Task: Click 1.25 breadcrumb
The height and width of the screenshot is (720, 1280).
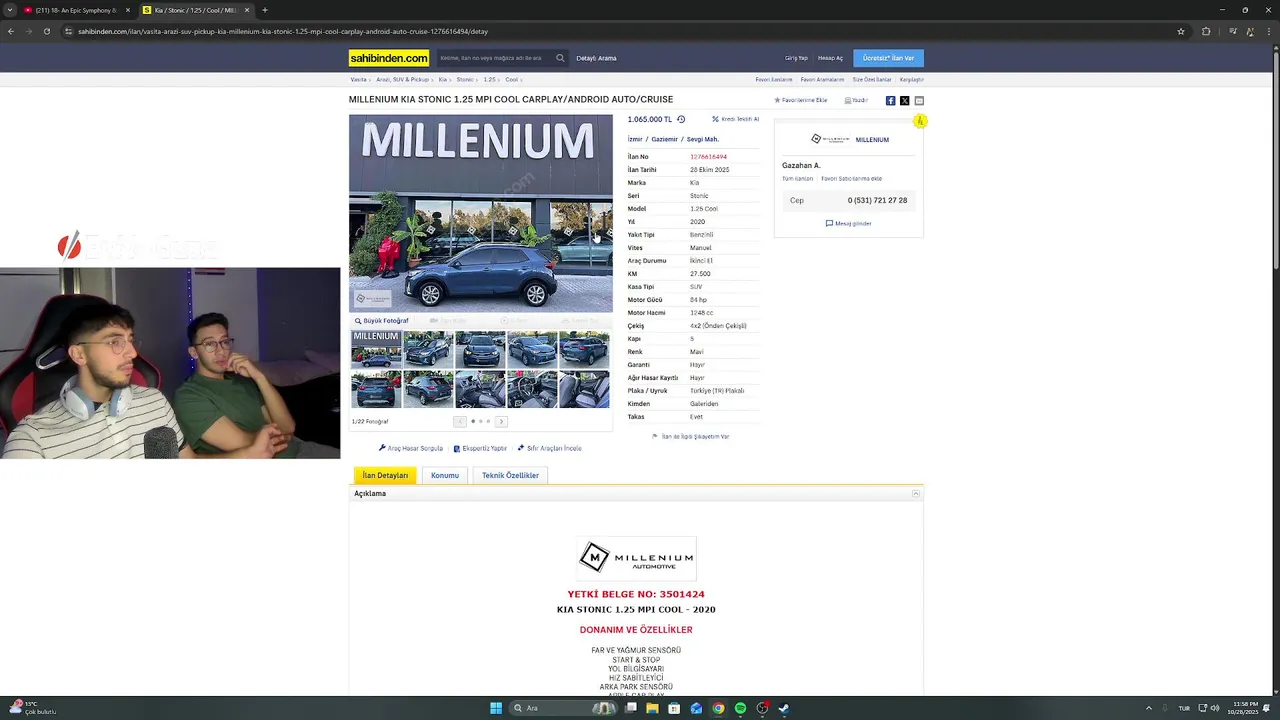Action: [490, 79]
